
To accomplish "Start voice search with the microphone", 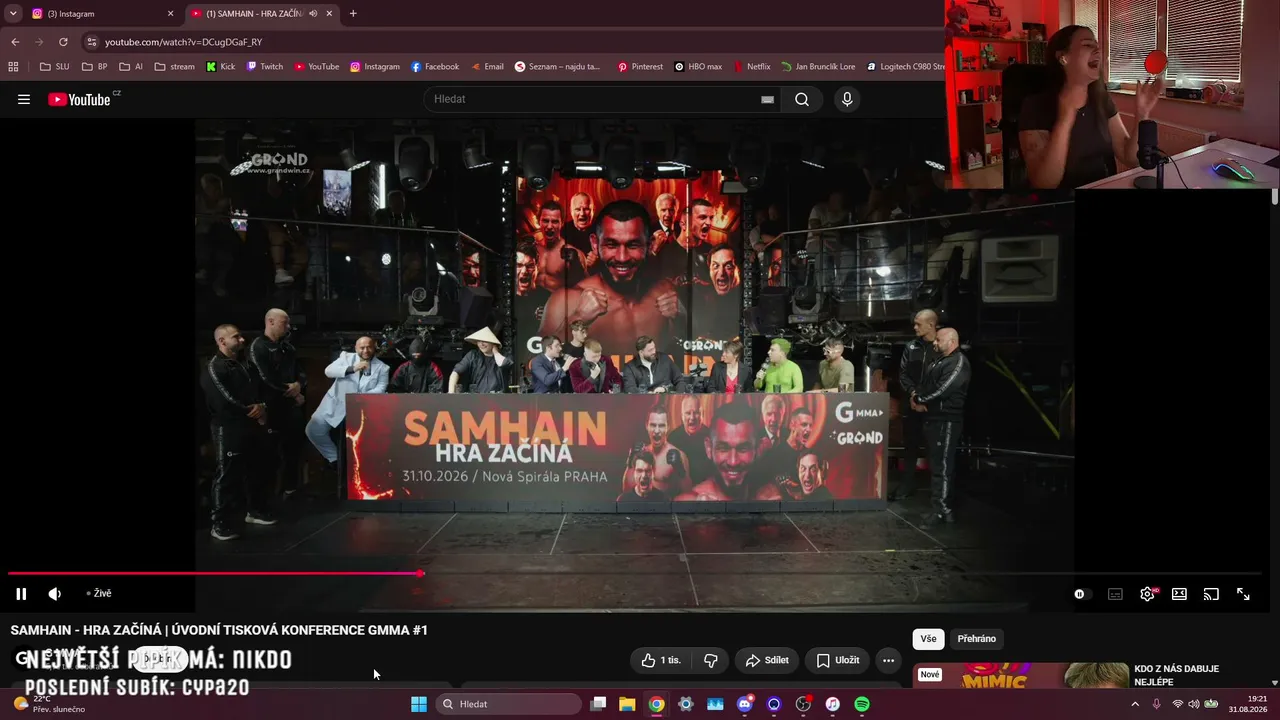I will click(847, 99).
